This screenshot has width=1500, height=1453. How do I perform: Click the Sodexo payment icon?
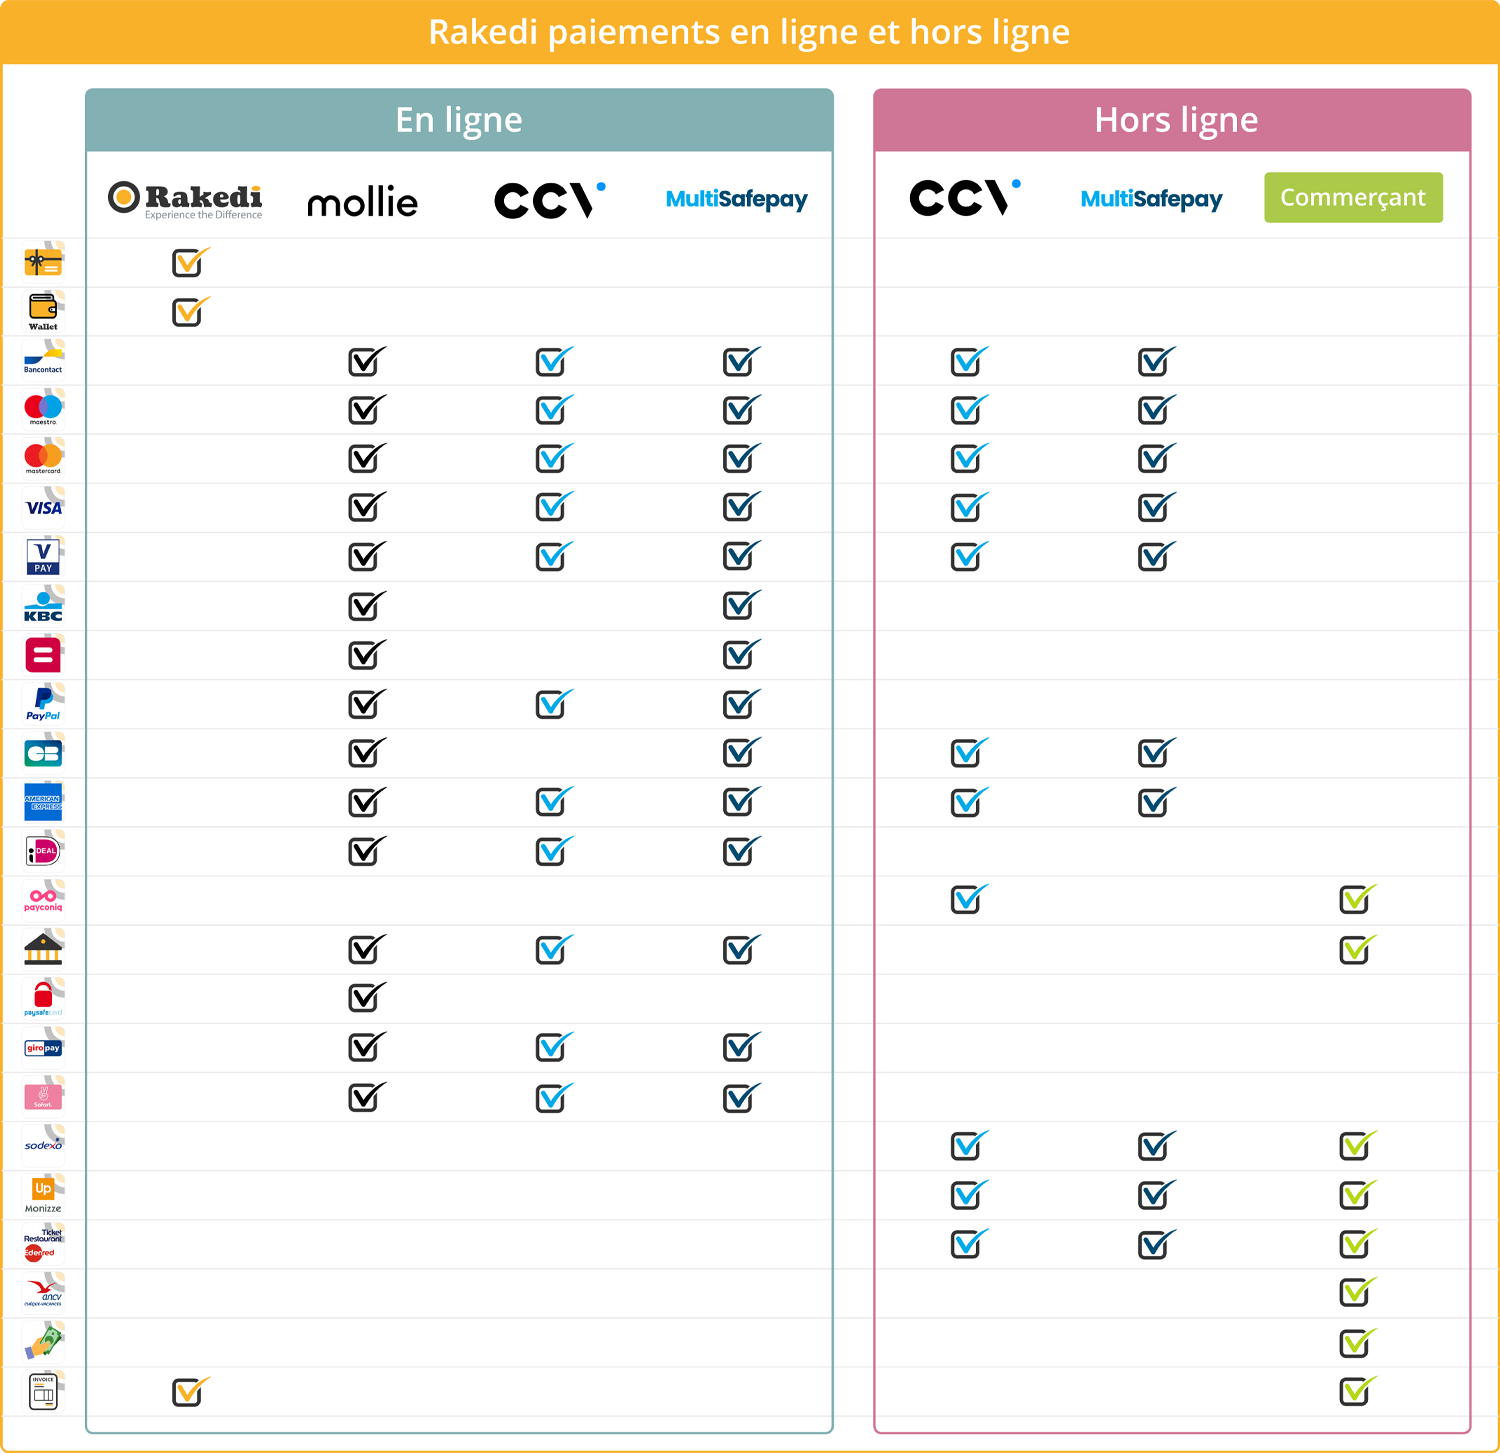[42, 1144]
